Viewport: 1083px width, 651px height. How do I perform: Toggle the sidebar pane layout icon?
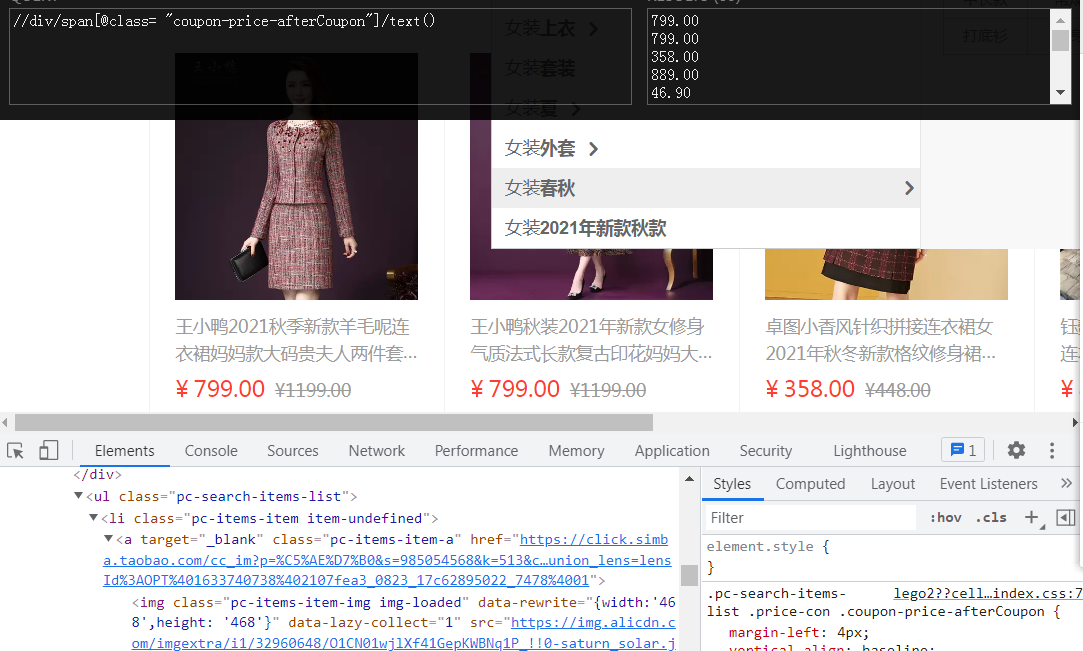1067,517
